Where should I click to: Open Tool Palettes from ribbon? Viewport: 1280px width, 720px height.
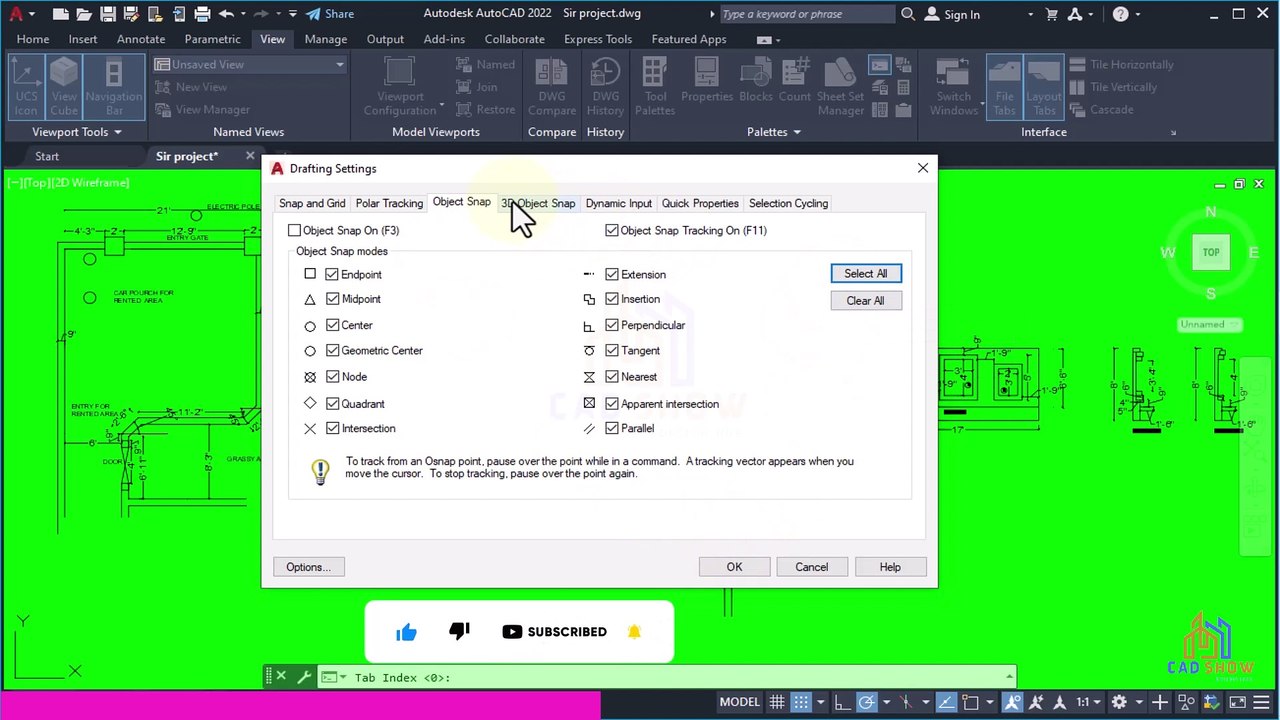[x=655, y=86]
